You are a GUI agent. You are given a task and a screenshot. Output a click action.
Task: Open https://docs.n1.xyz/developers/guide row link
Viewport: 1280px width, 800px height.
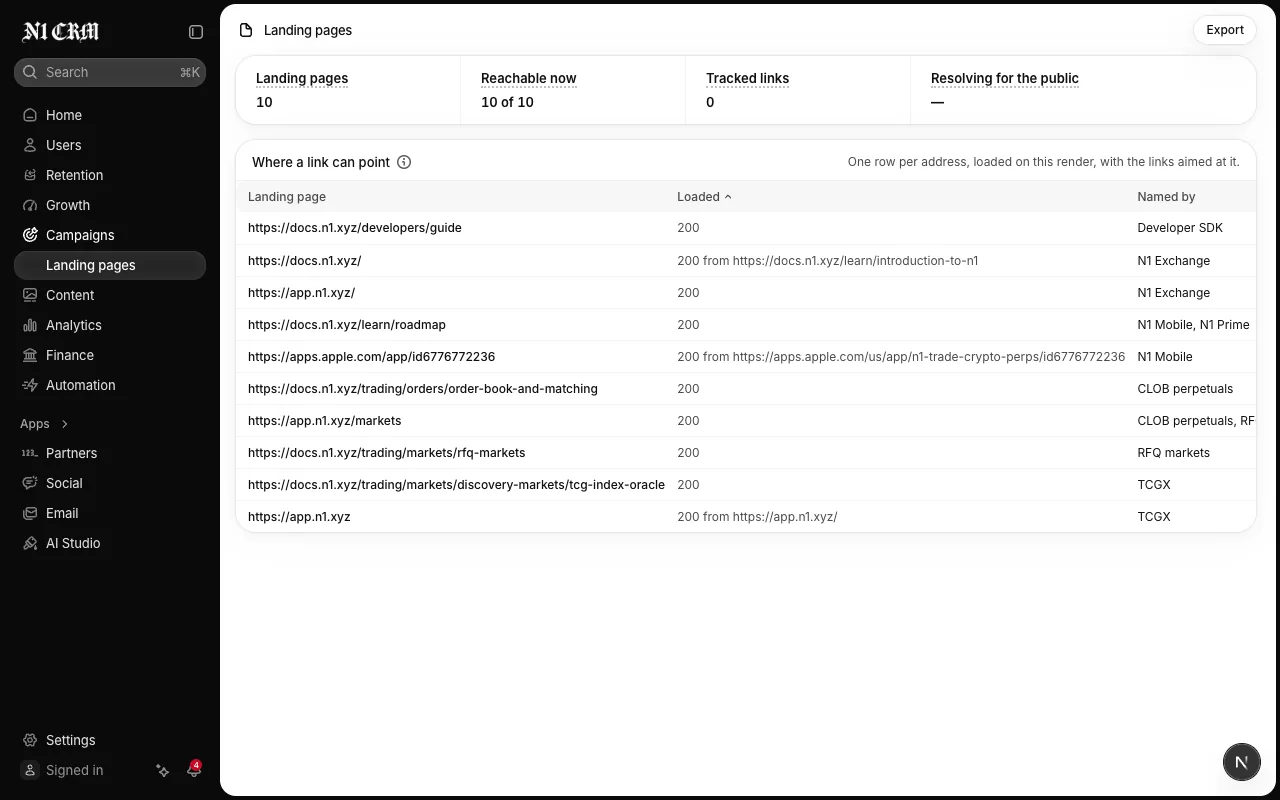(x=355, y=228)
